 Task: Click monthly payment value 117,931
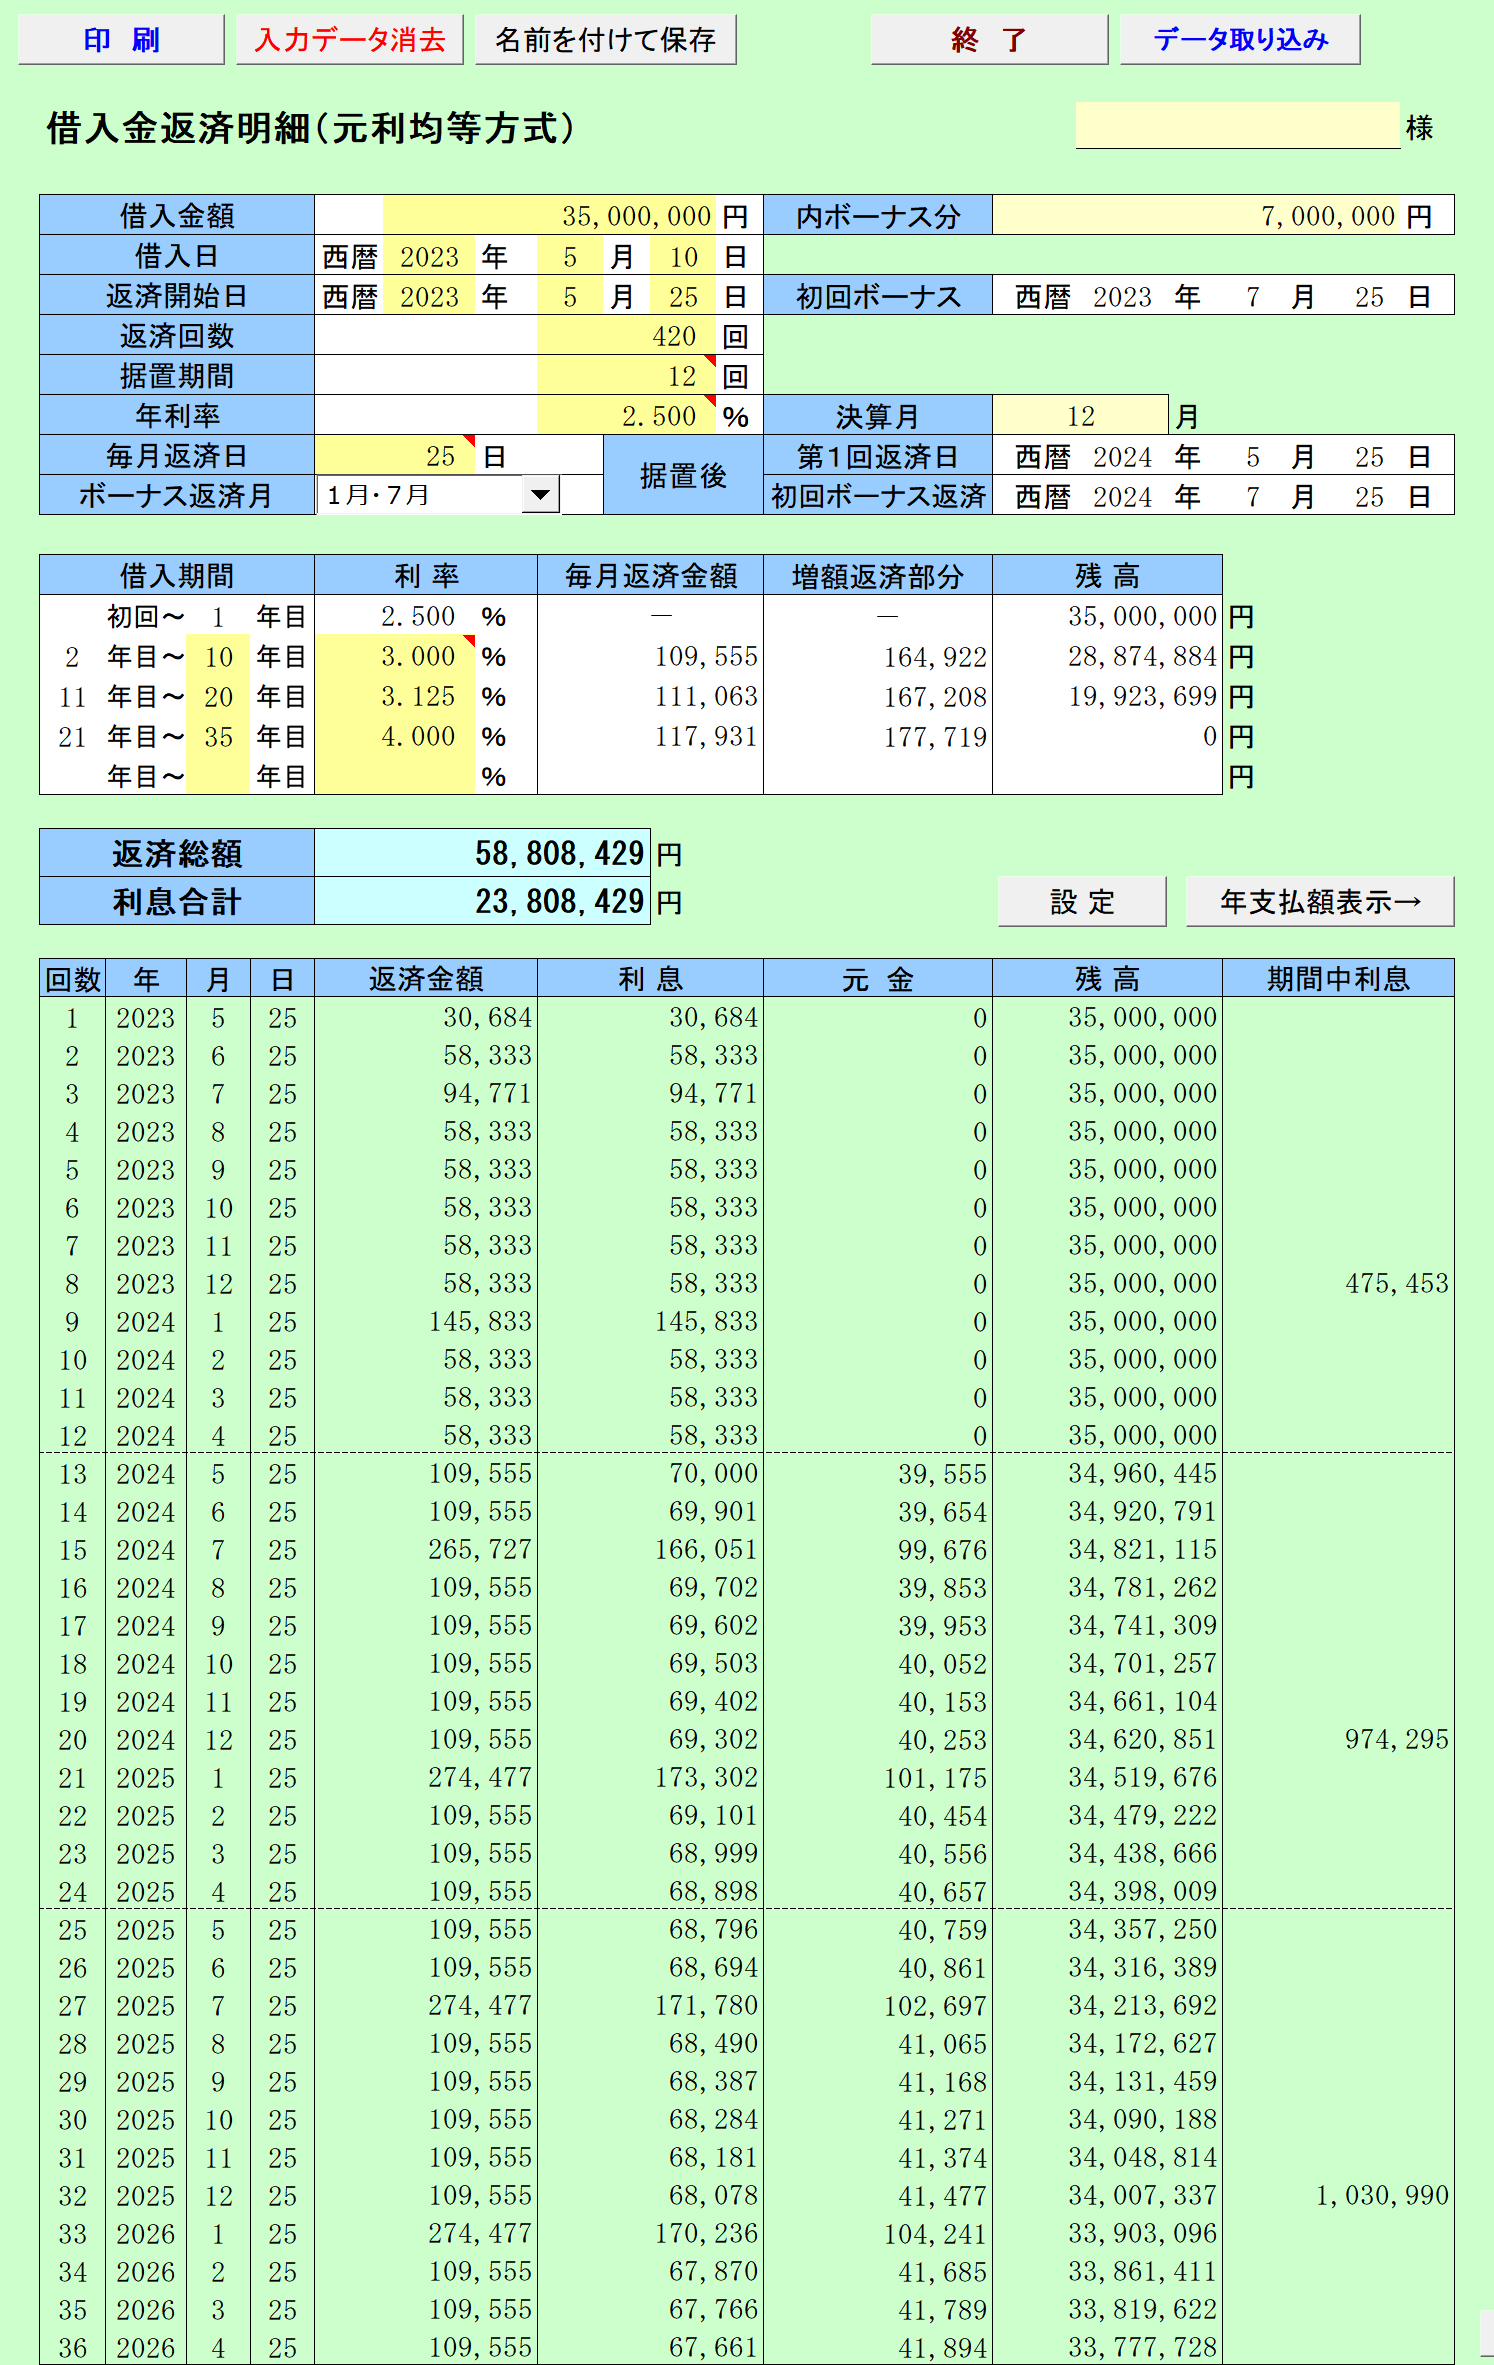[x=706, y=737]
